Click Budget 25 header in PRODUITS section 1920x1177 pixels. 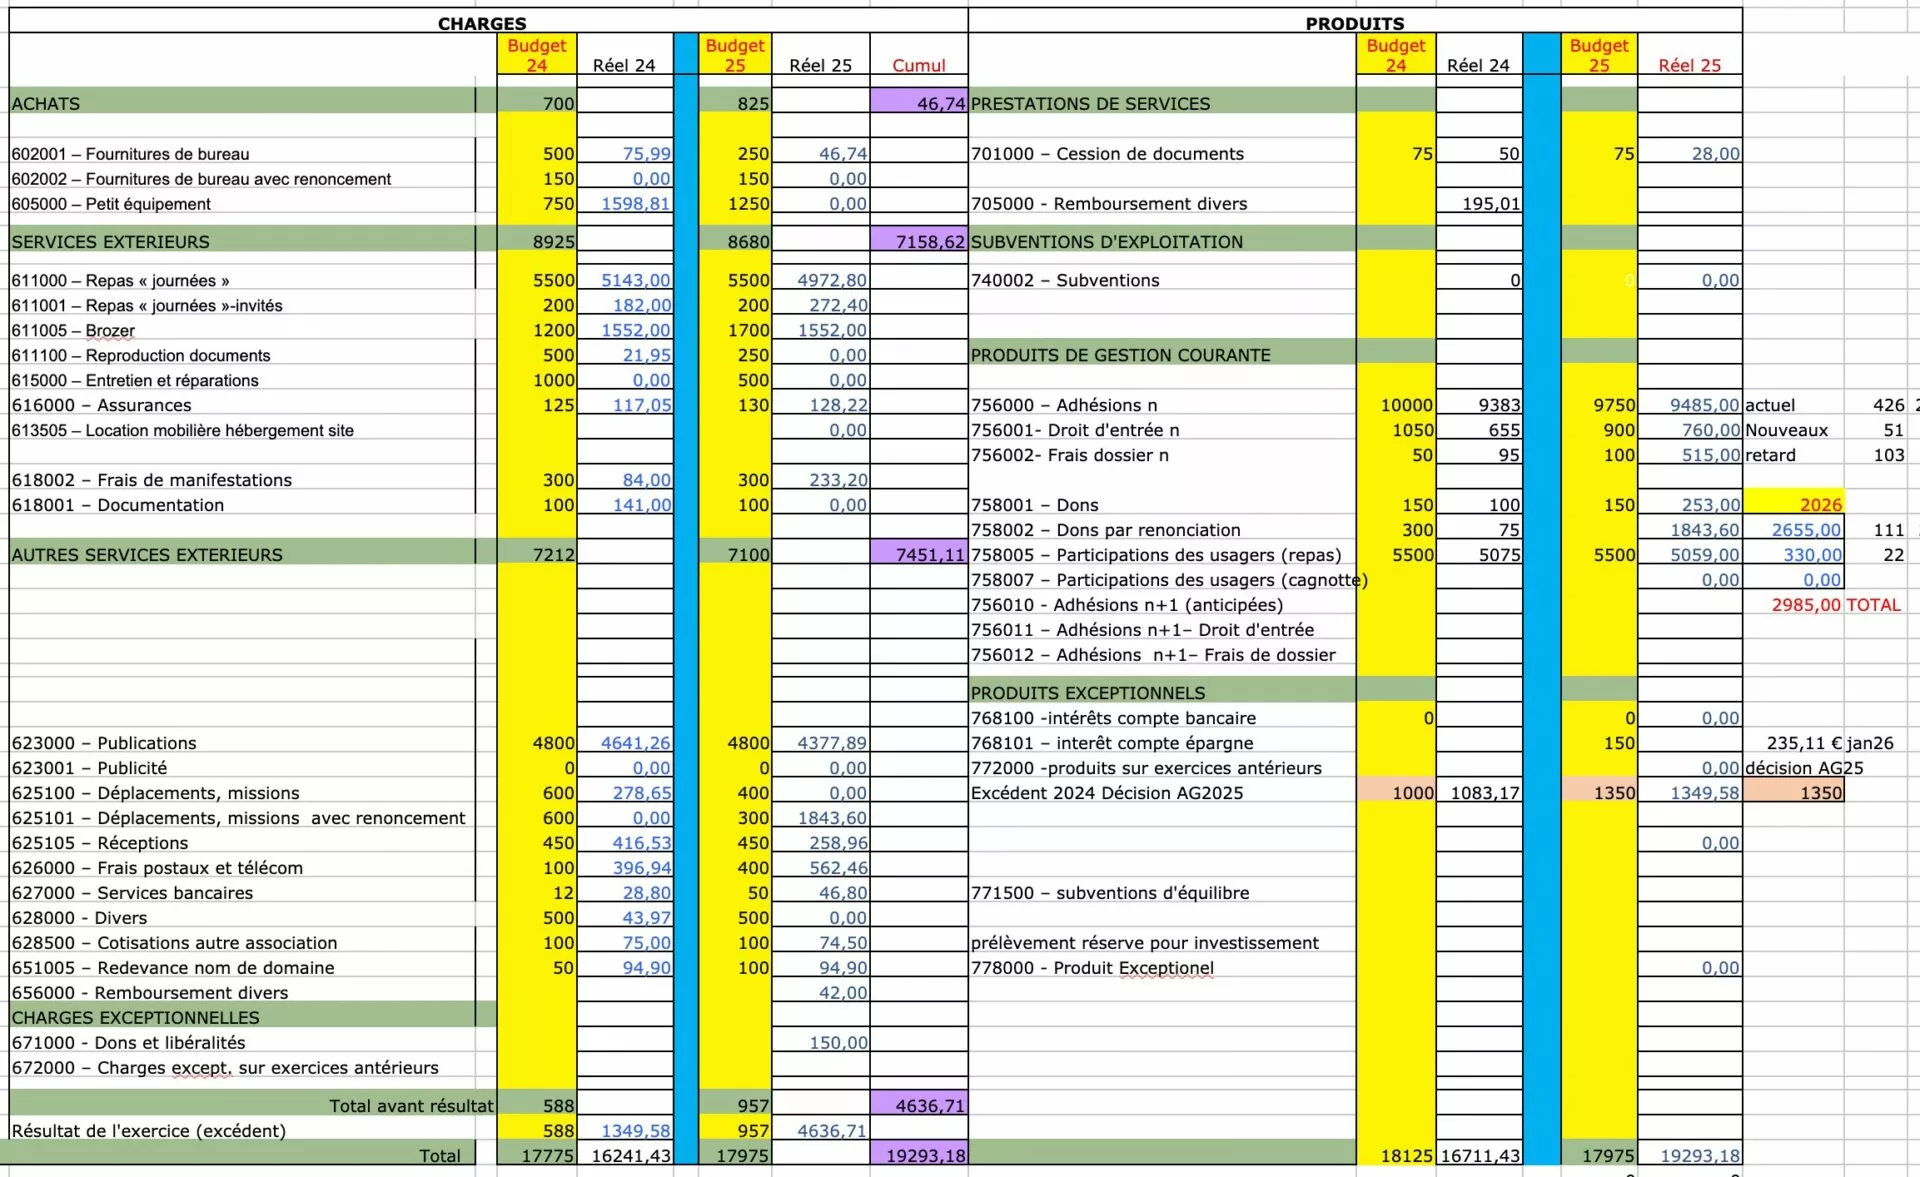1598,55
